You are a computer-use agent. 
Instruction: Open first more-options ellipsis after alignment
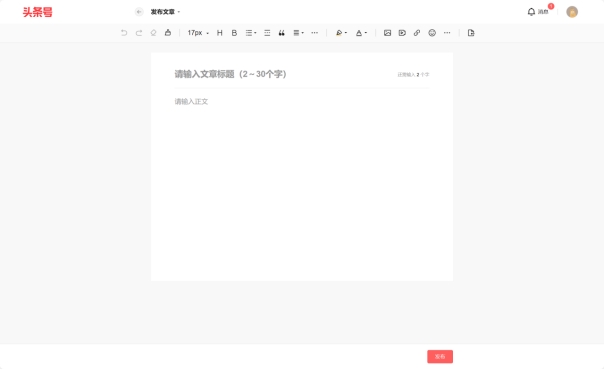[x=315, y=33]
